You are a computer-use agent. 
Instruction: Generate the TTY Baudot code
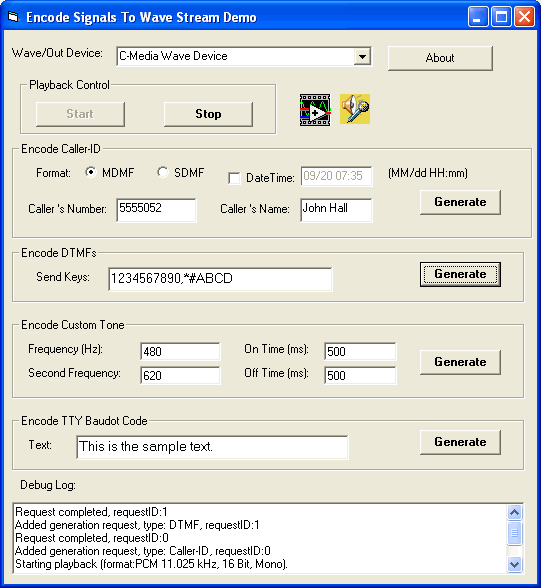pos(460,442)
